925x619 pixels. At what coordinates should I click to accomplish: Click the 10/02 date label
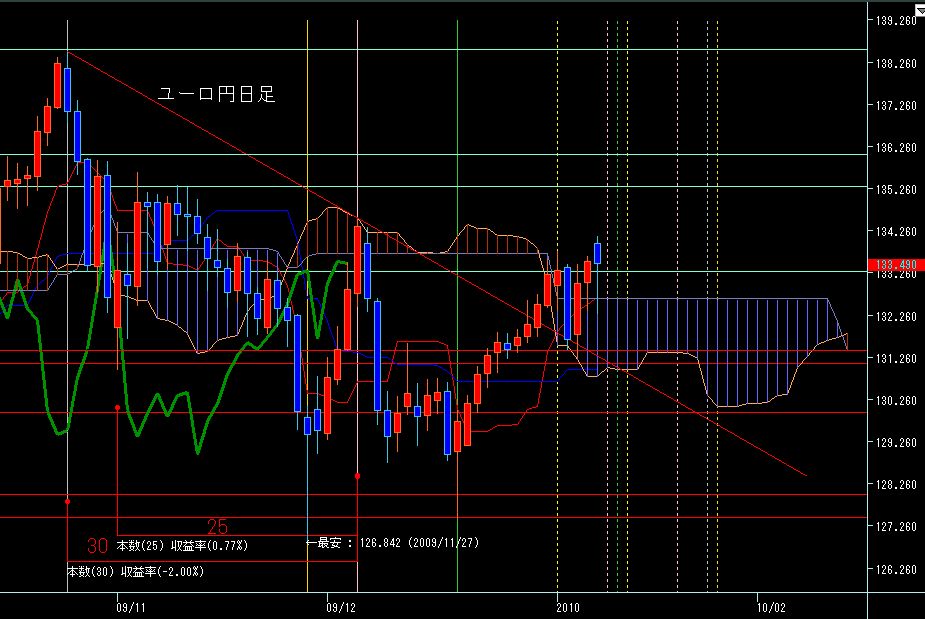click(771, 607)
